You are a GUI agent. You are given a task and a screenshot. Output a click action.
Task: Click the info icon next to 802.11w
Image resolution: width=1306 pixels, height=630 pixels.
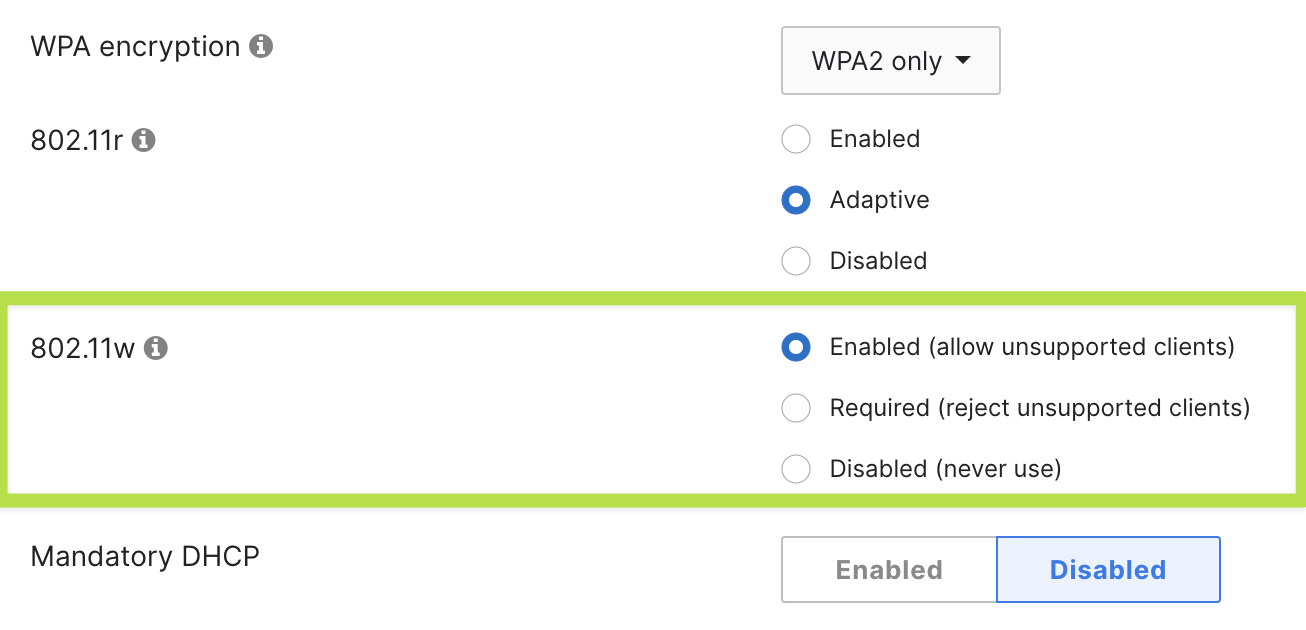(155, 348)
